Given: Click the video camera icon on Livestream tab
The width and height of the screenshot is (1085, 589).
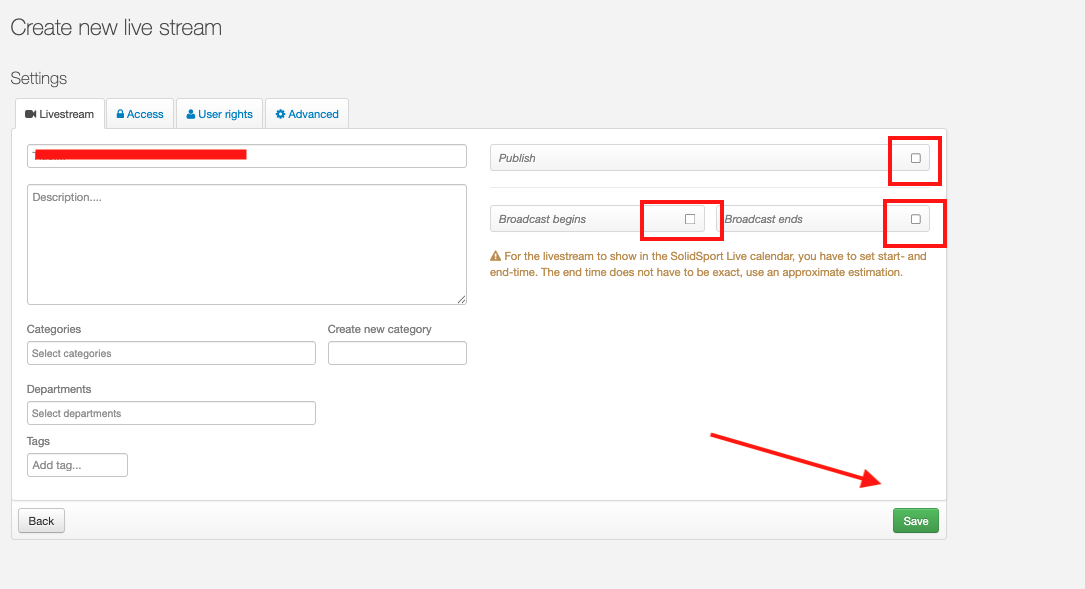Looking at the screenshot, I should point(31,114).
